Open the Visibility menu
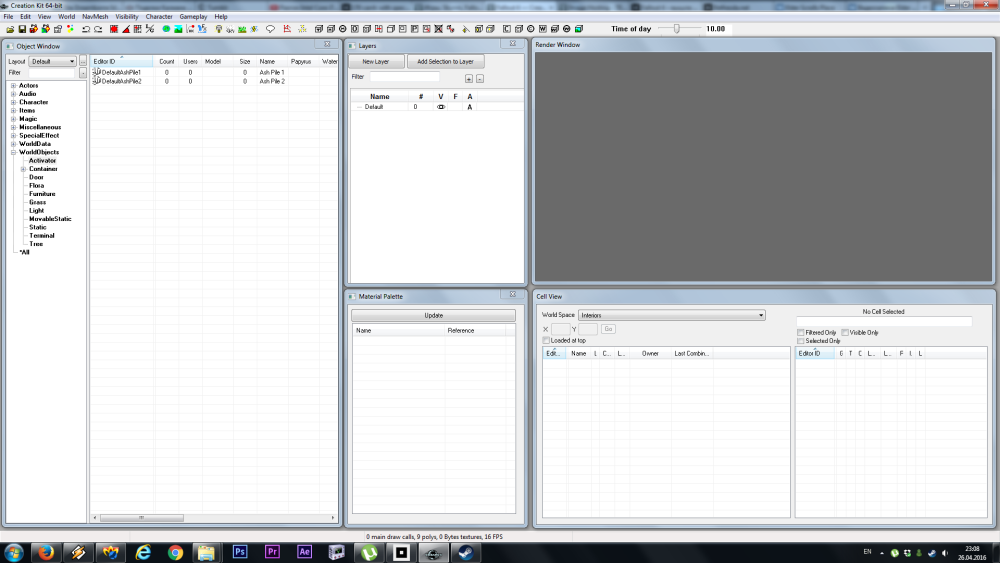Image resolution: width=1000 pixels, height=563 pixels. [x=127, y=17]
